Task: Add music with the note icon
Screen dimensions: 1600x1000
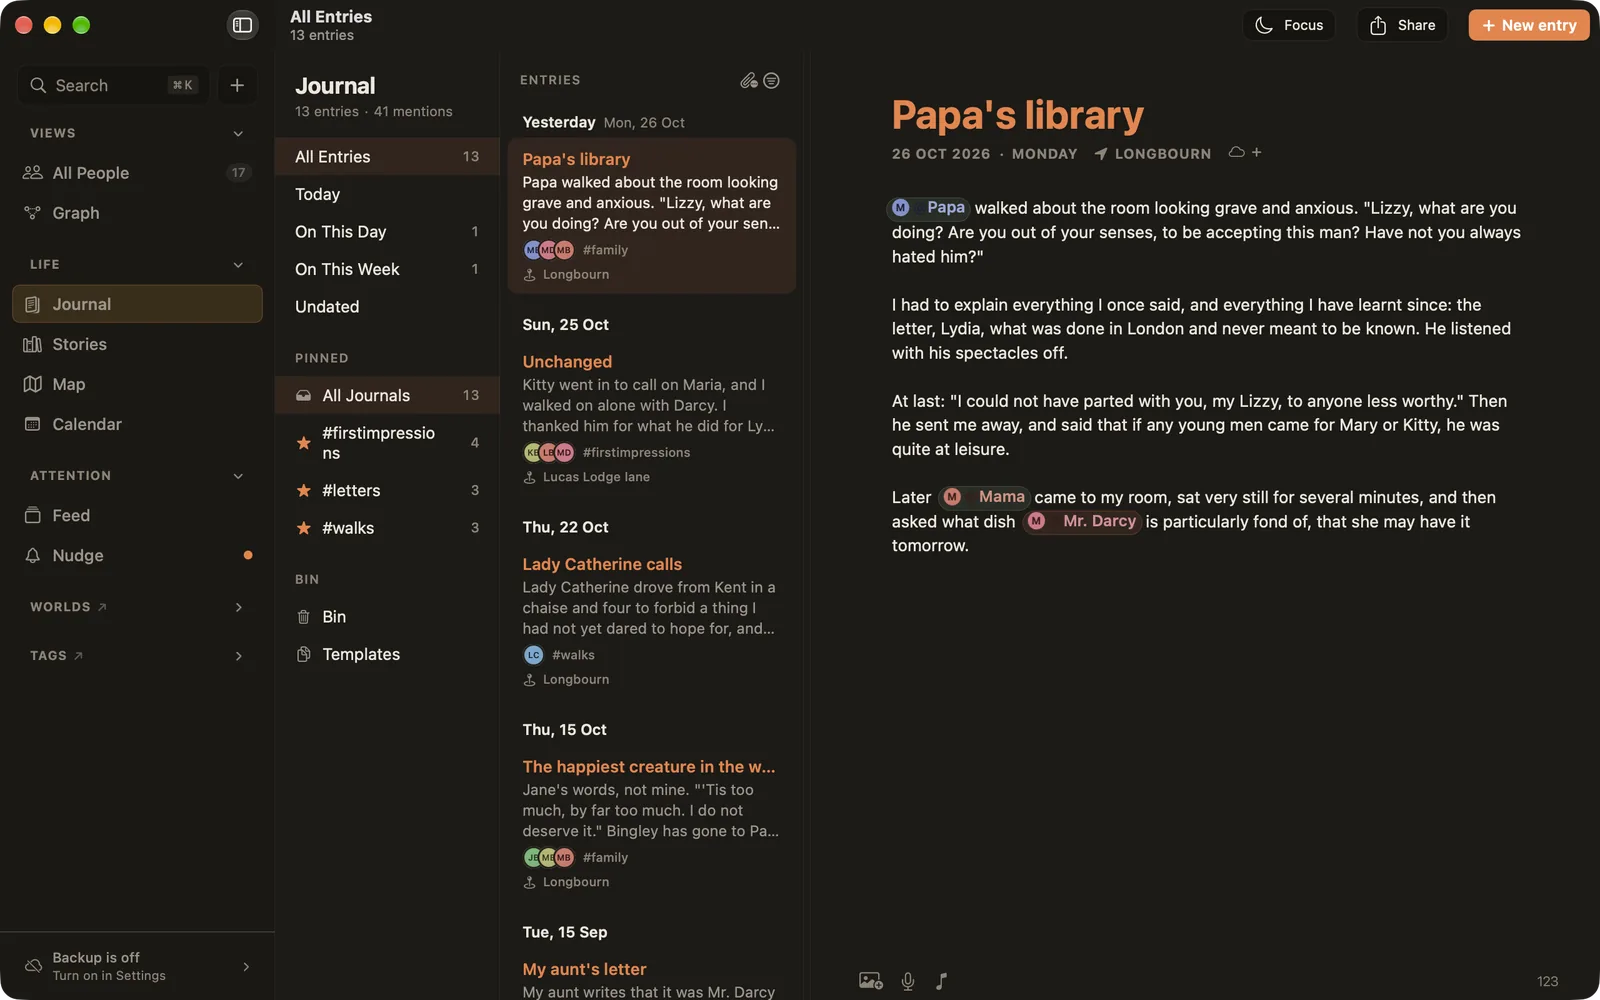Action: tap(941, 981)
